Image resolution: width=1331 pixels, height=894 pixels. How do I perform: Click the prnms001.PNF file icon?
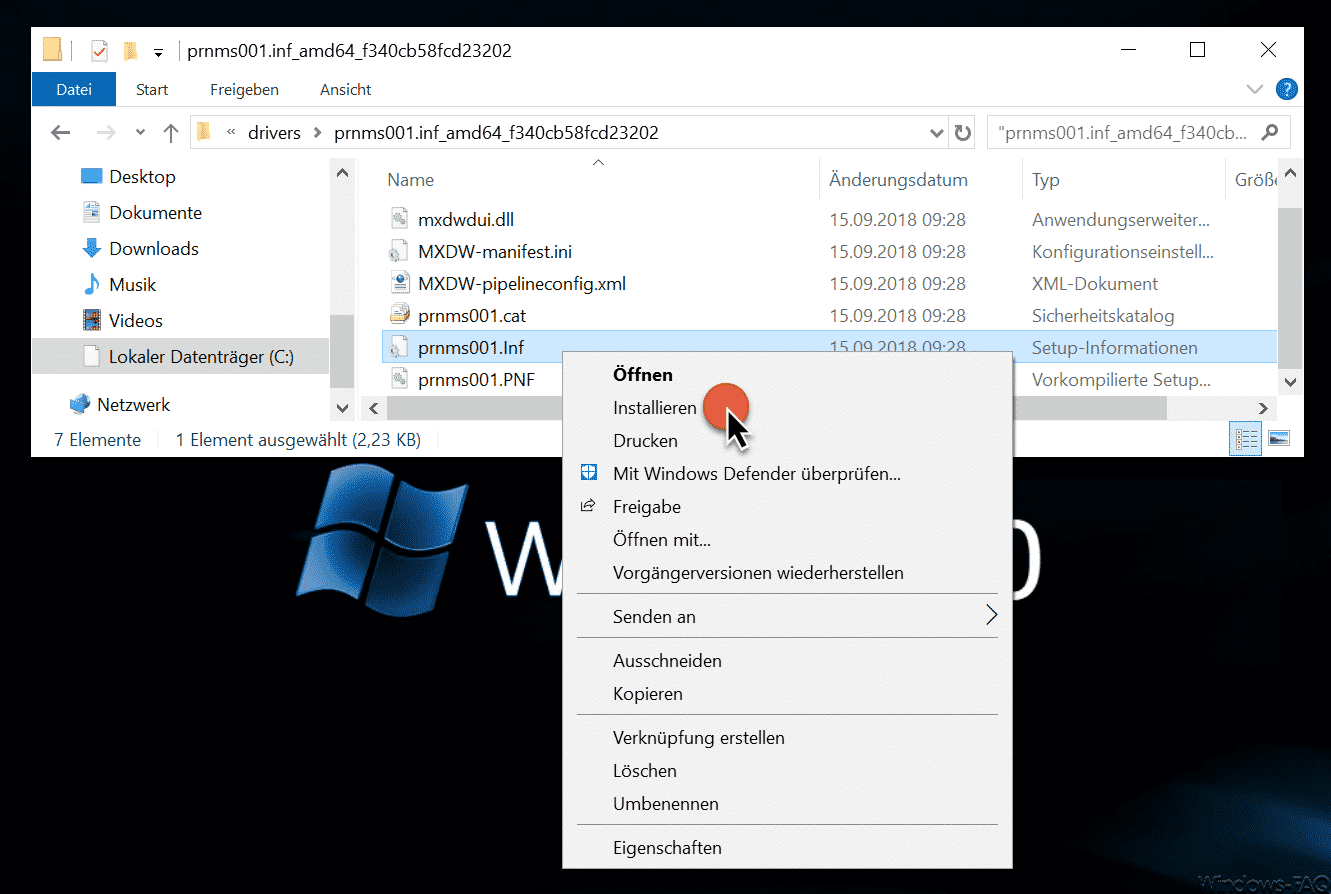(399, 379)
